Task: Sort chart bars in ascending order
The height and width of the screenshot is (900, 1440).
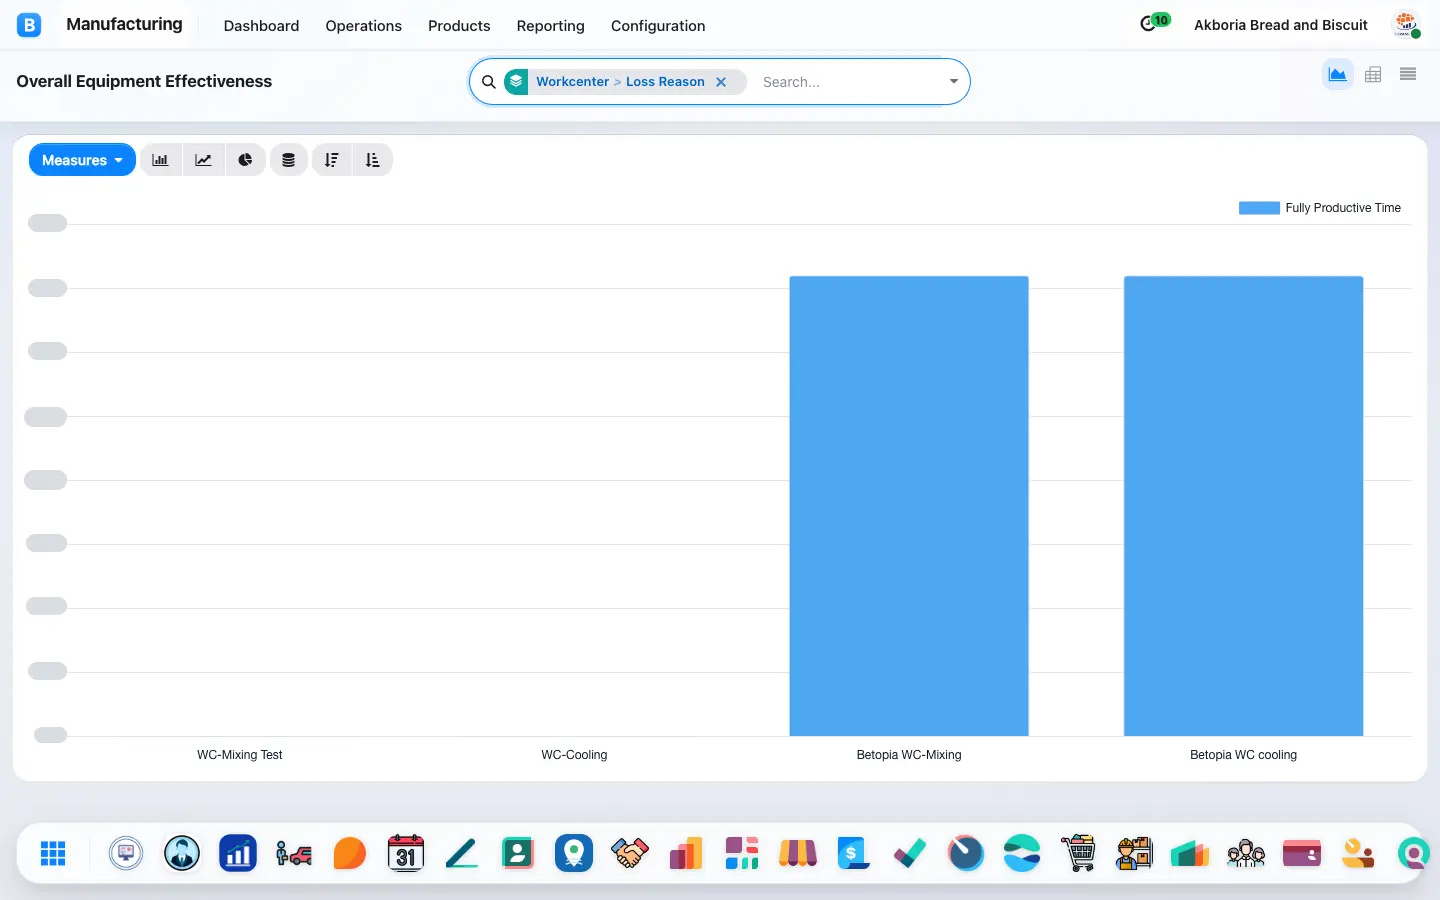Action: click(x=373, y=160)
